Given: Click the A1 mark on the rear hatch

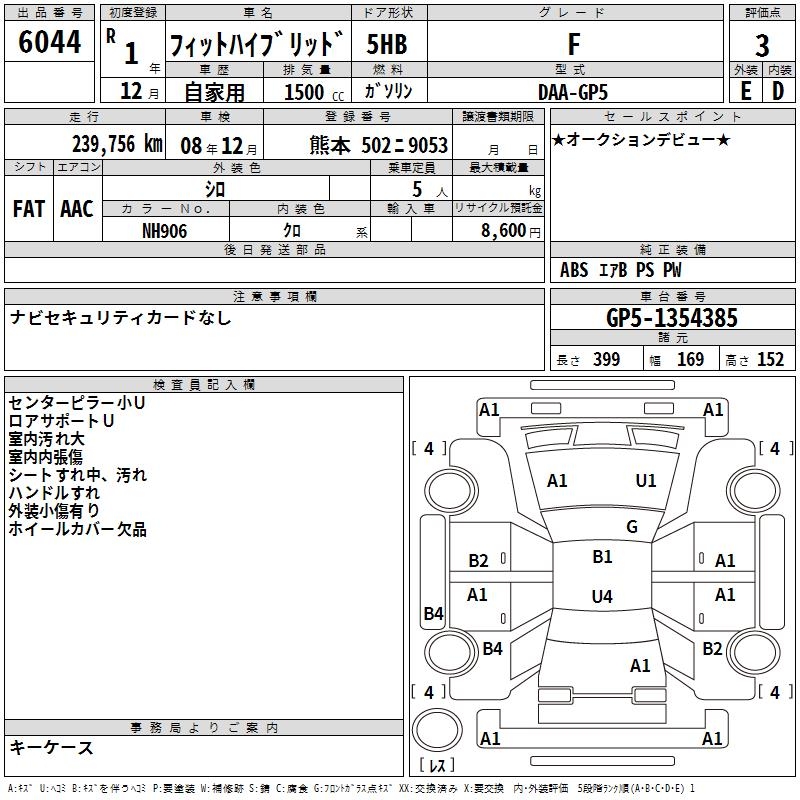Looking at the screenshot, I should point(640,666).
